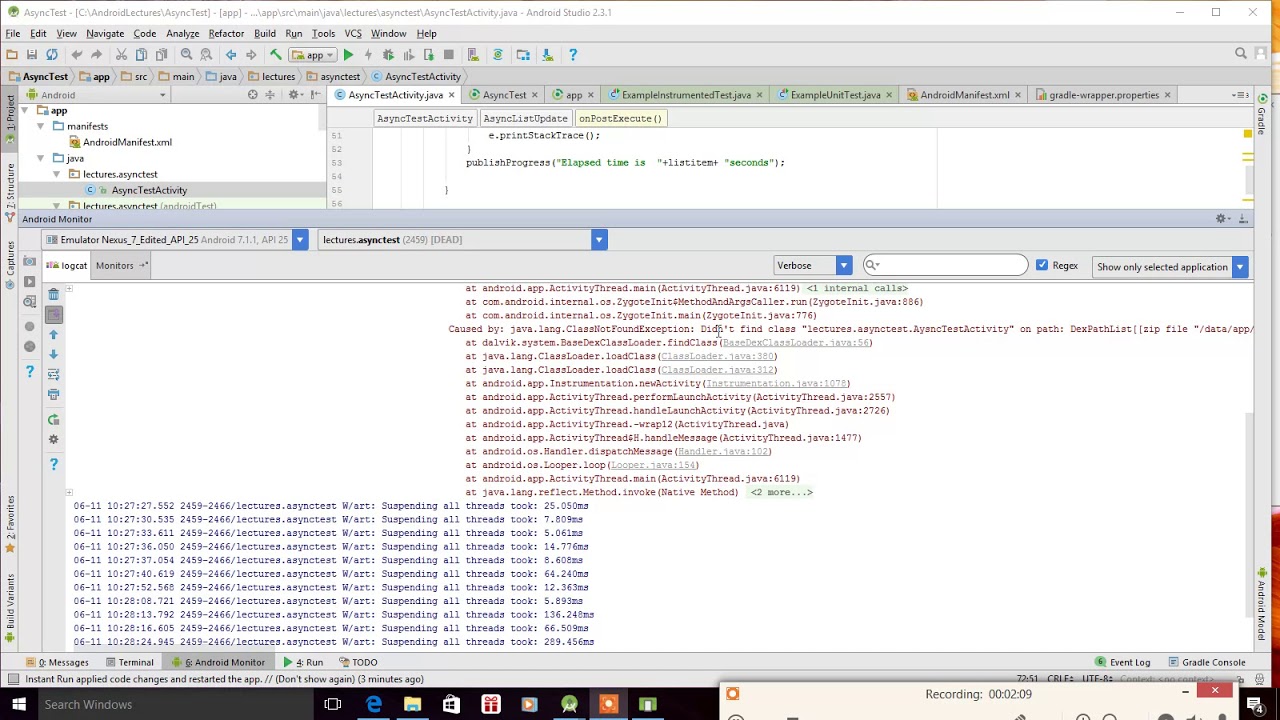Viewport: 1280px width, 720px height.
Task: Click the Undo arrow in toolbar
Action: coord(77,55)
